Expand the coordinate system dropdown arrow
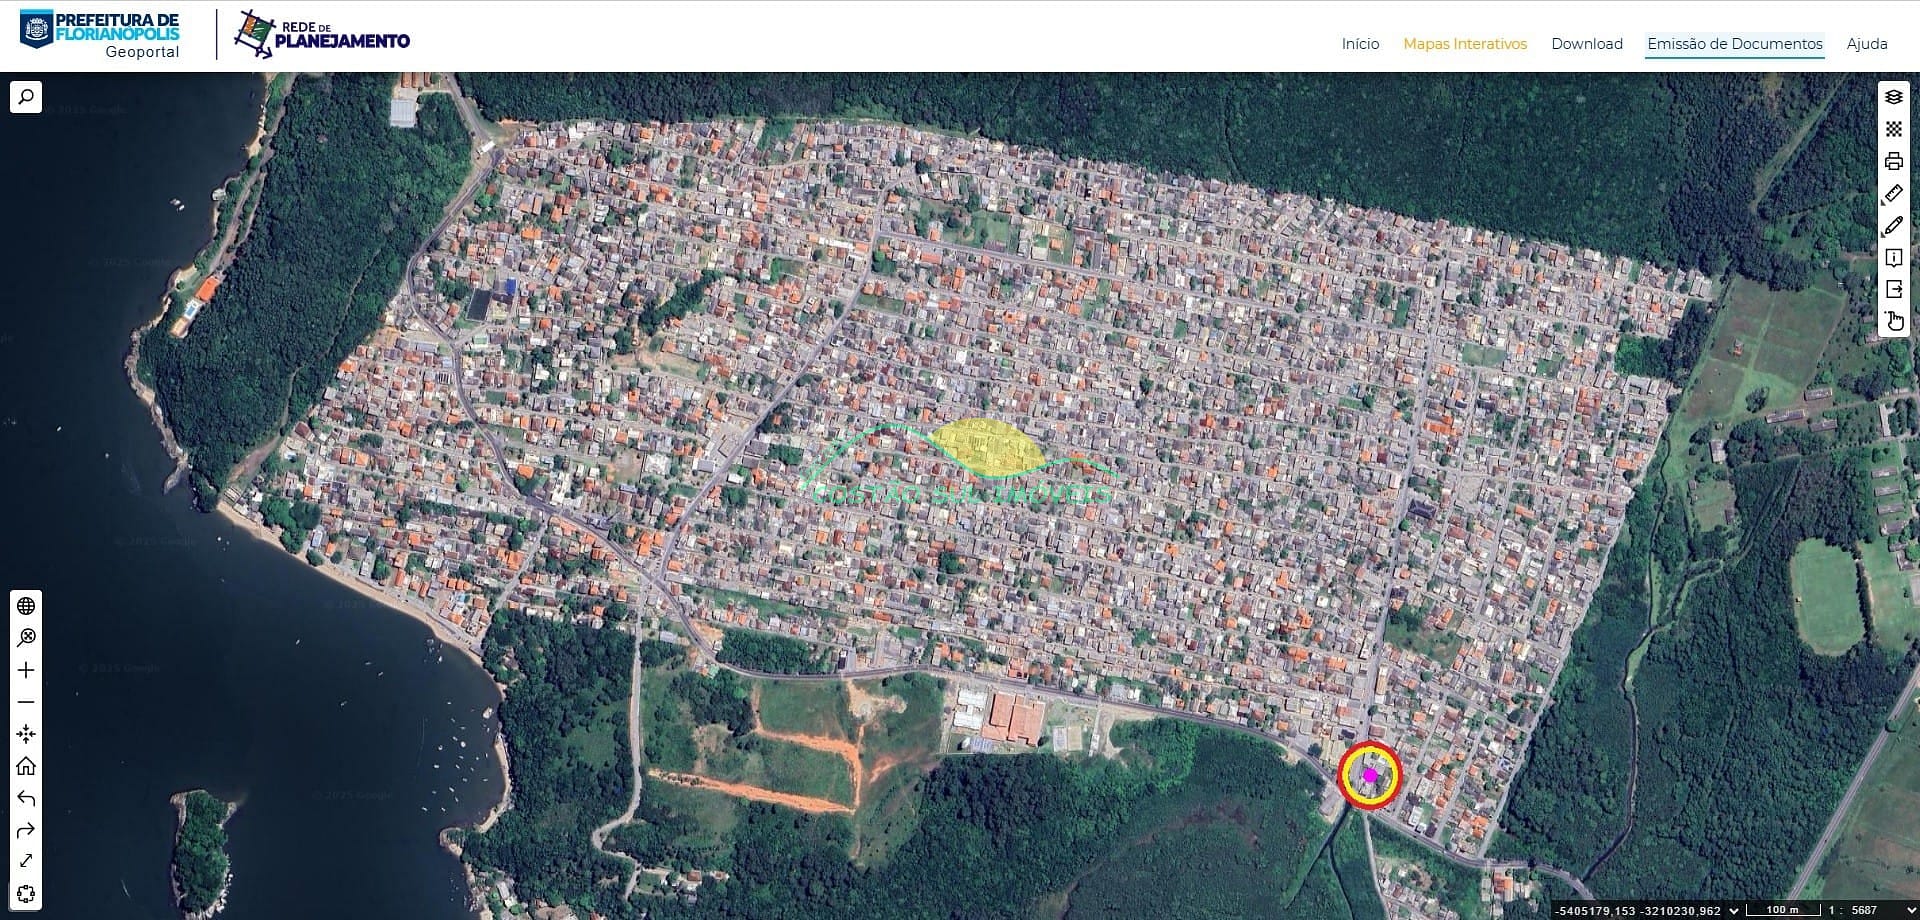Viewport: 1920px width, 920px height. (1734, 910)
